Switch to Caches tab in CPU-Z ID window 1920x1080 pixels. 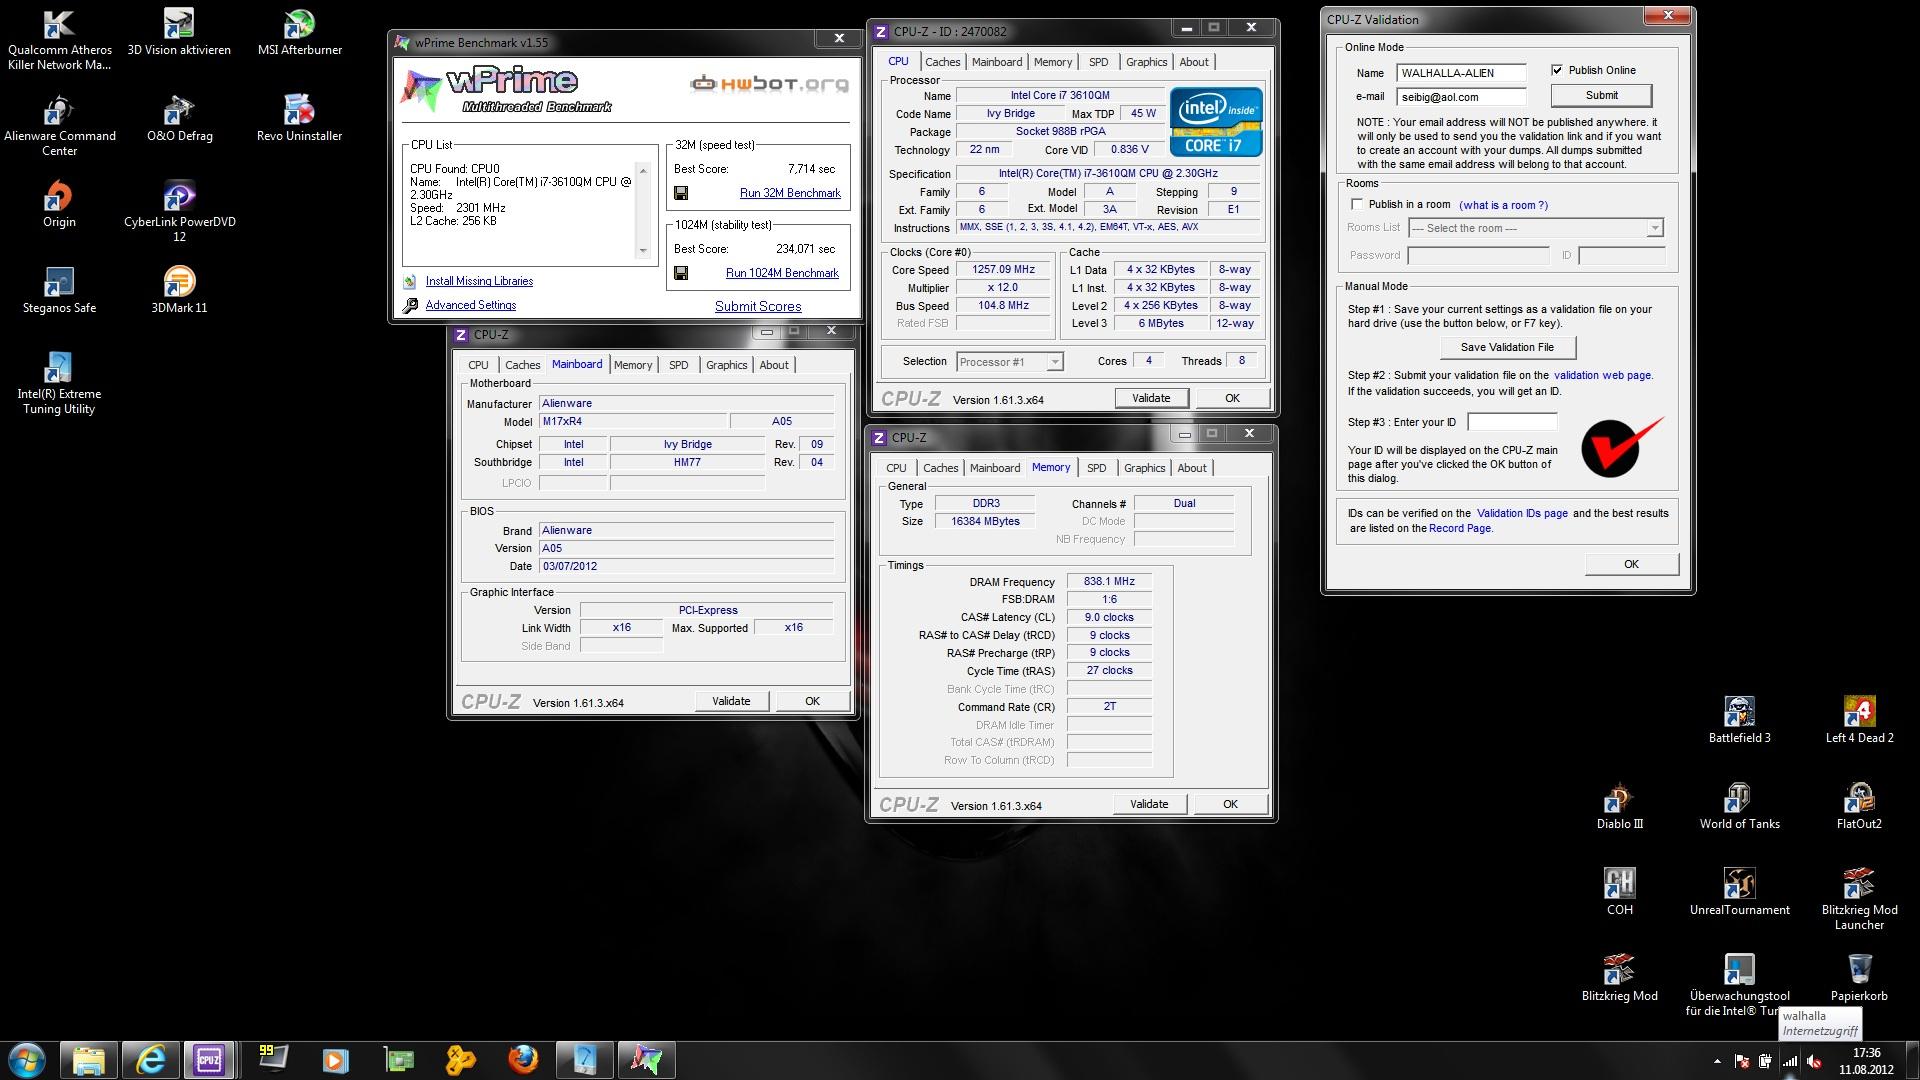[942, 62]
